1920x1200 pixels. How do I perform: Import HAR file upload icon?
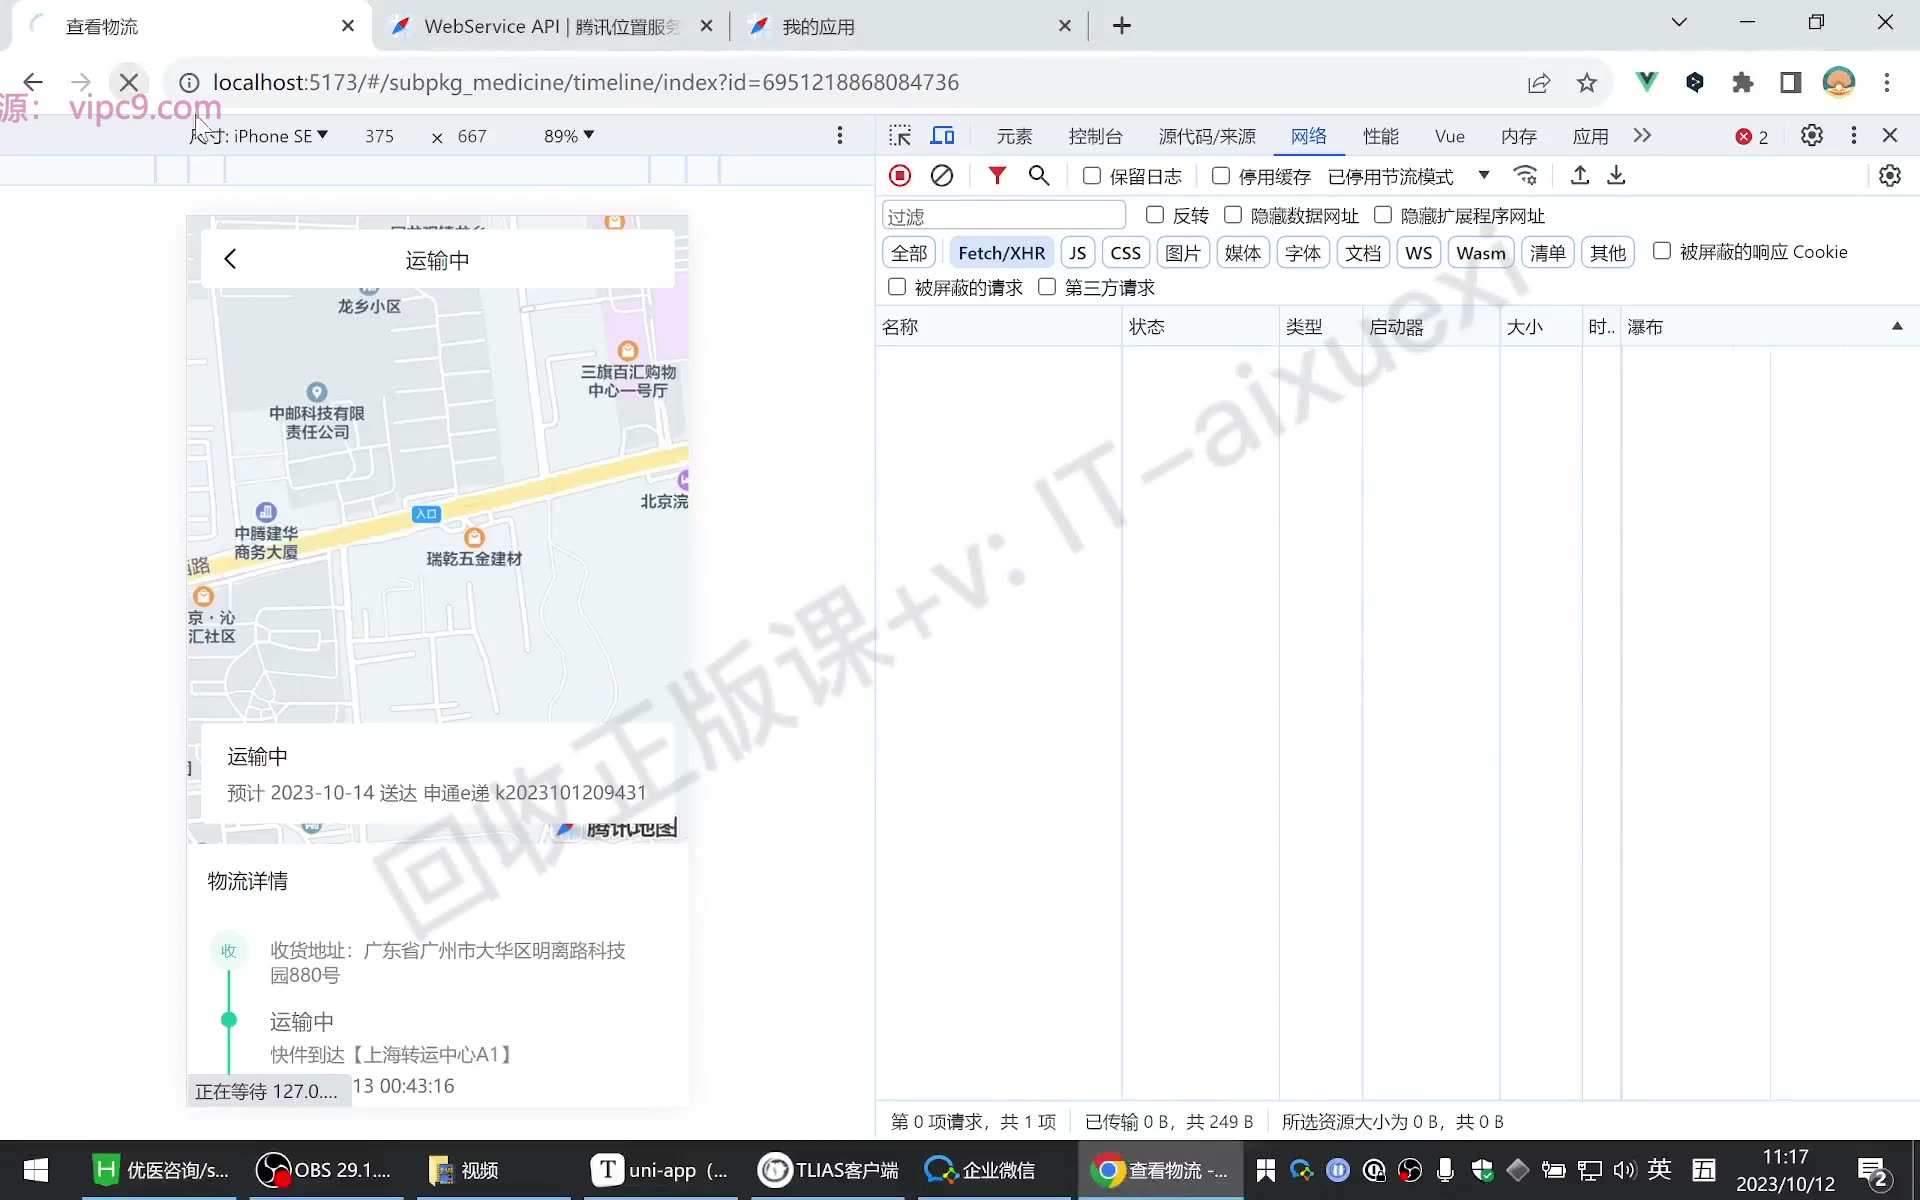(x=1580, y=176)
